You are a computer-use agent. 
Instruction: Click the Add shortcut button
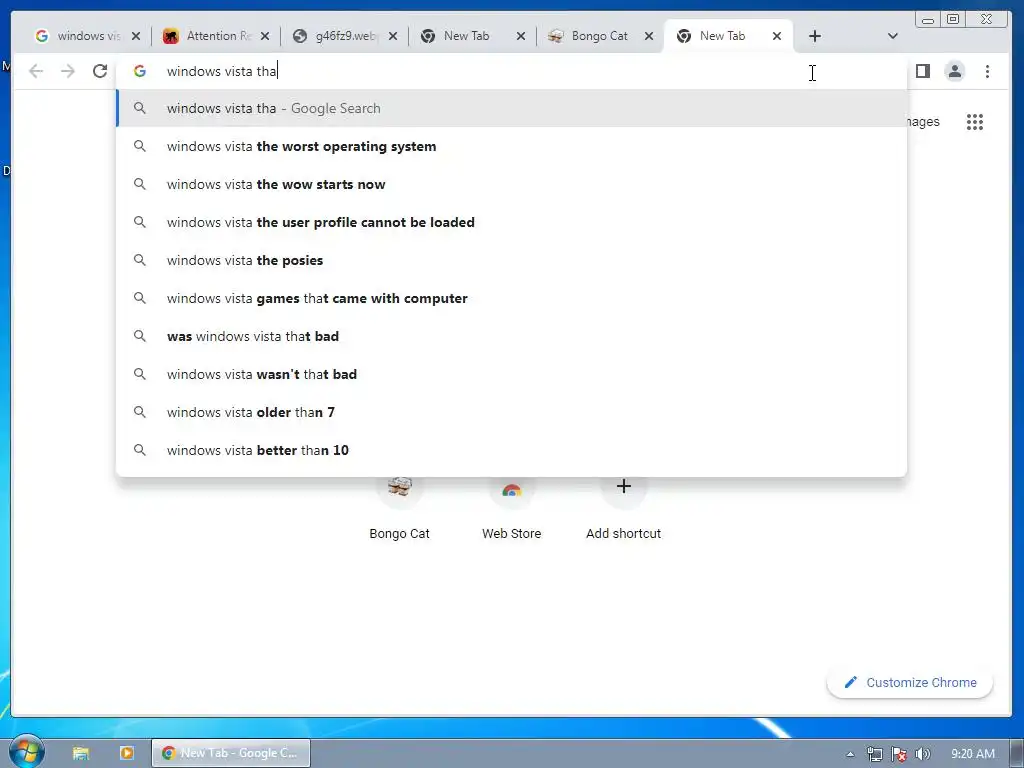point(623,508)
